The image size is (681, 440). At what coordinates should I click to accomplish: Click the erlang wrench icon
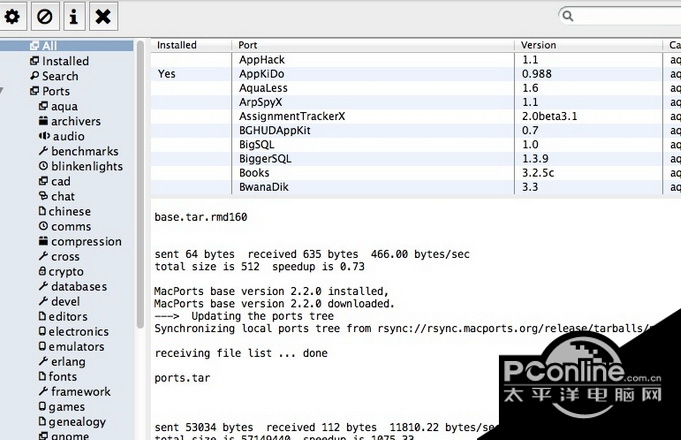click(x=43, y=361)
